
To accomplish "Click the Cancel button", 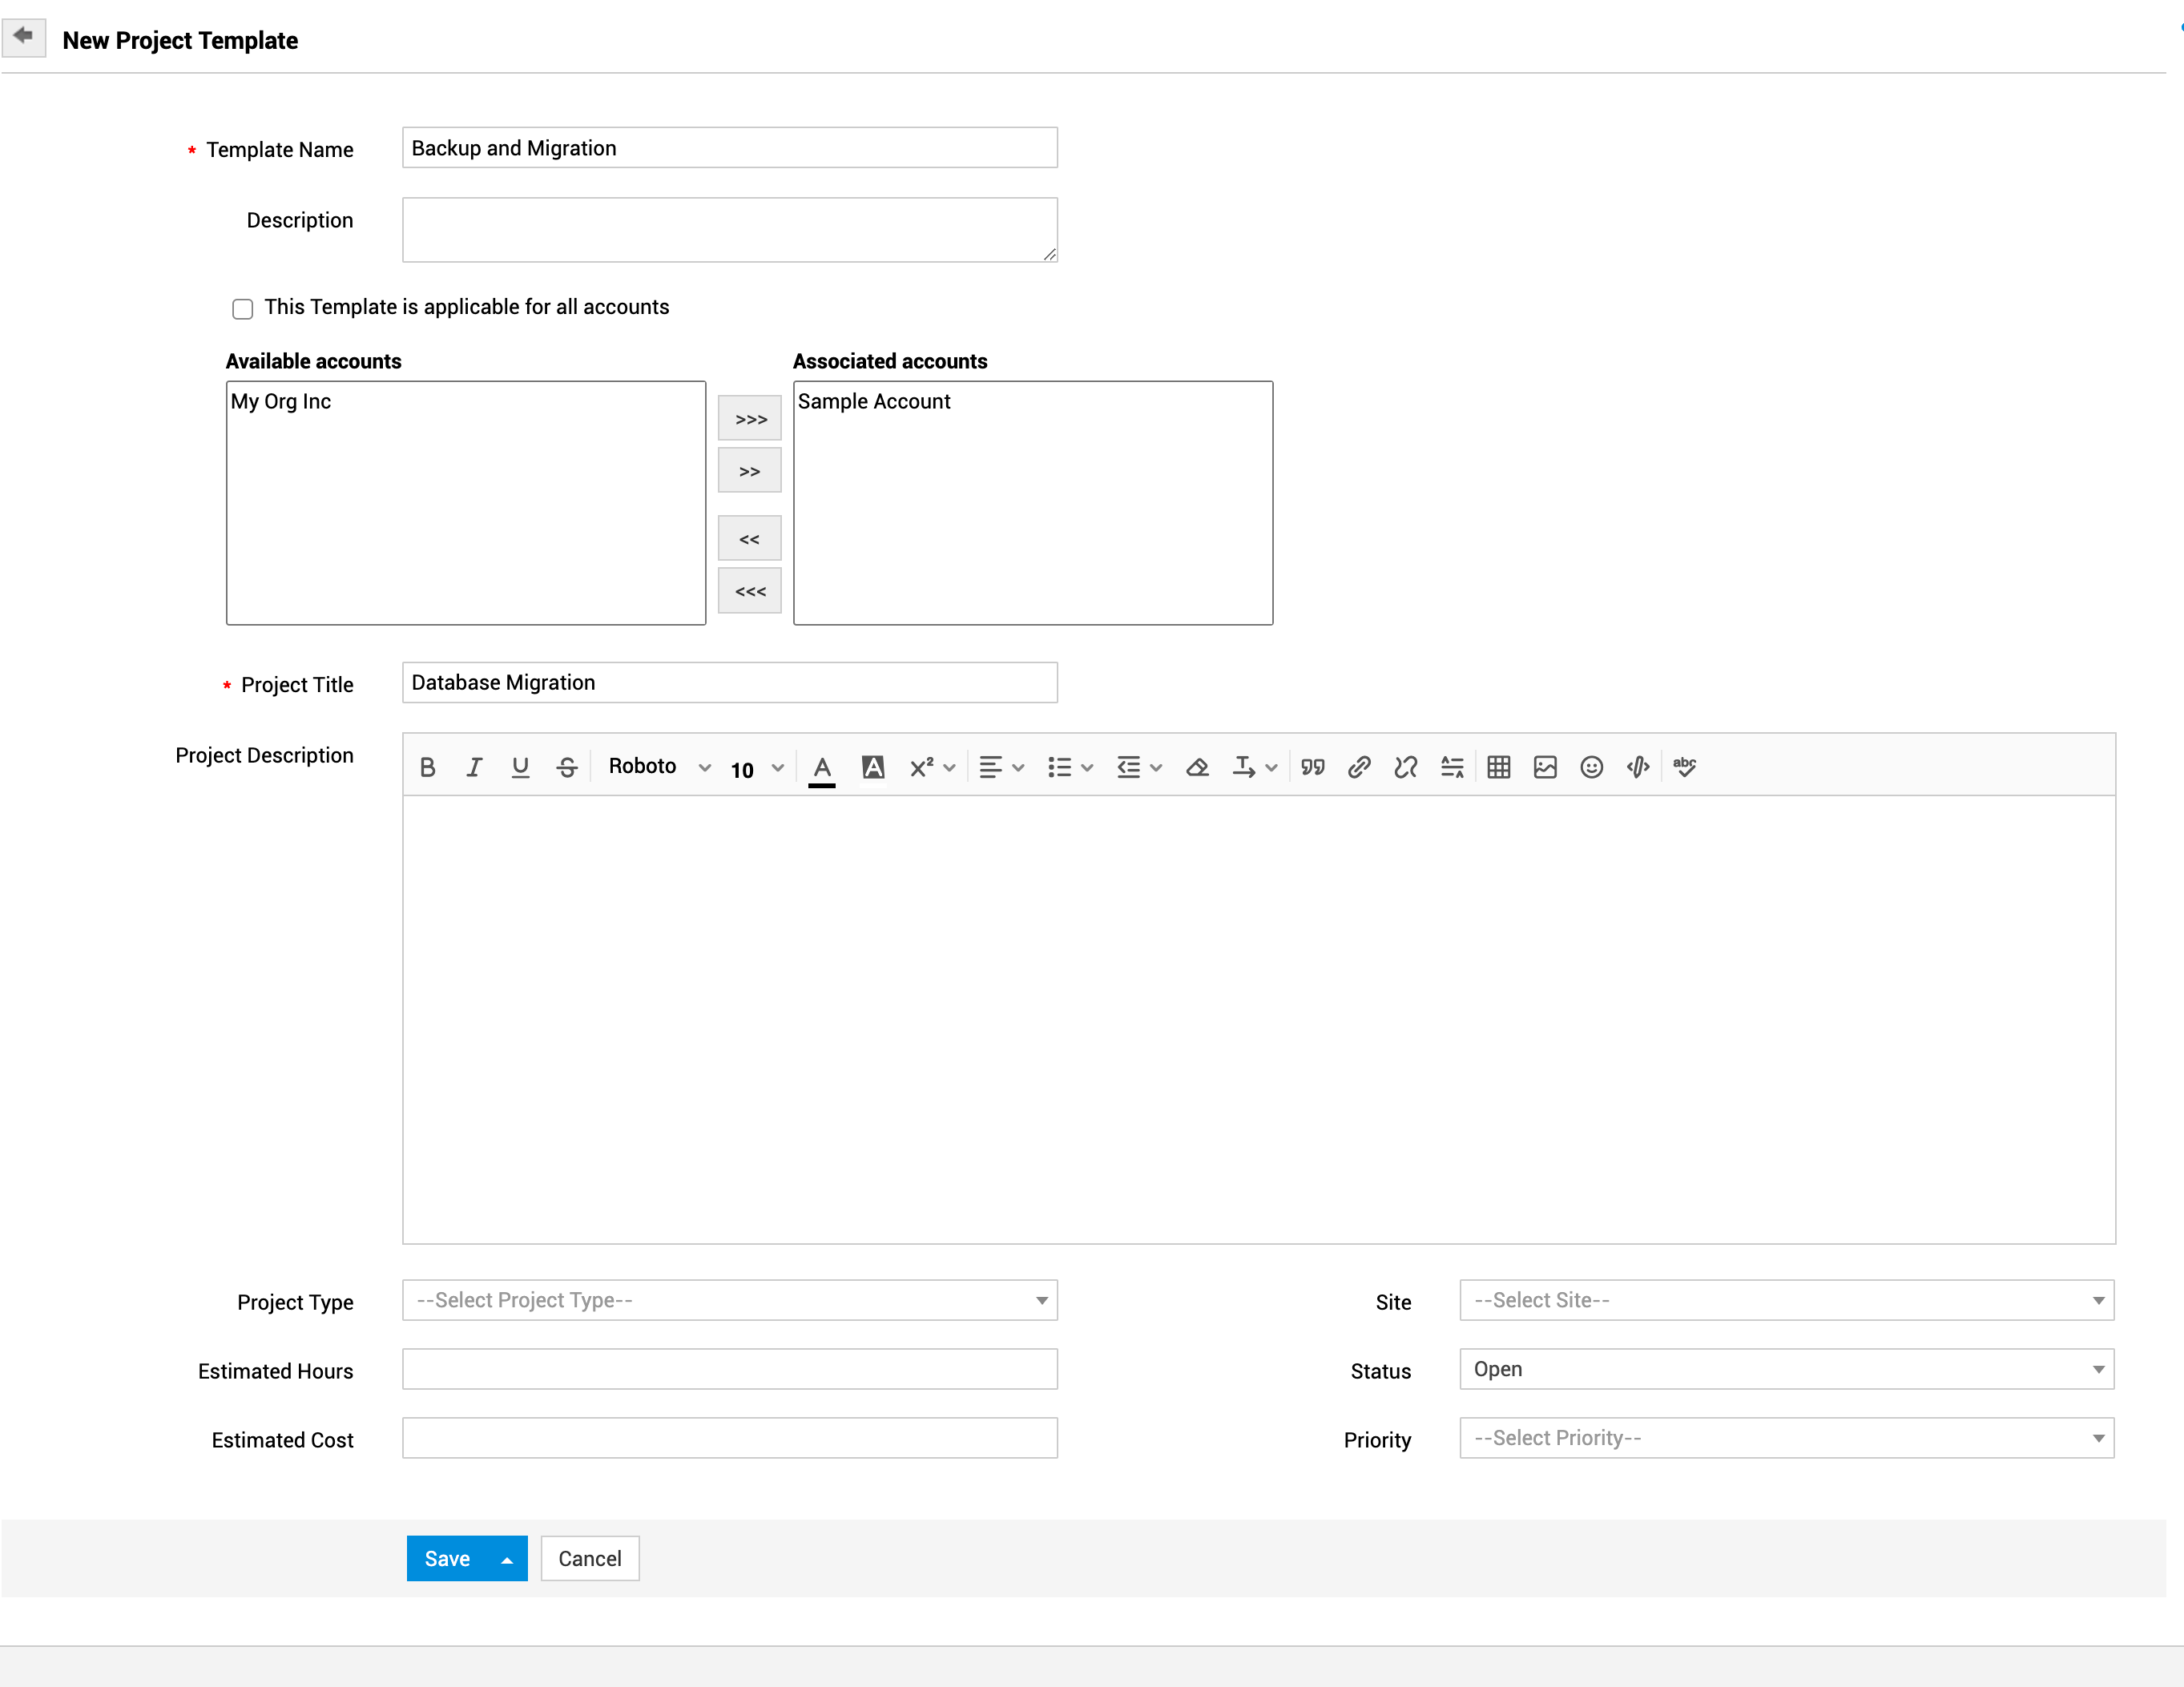I will tap(589, 1558).
